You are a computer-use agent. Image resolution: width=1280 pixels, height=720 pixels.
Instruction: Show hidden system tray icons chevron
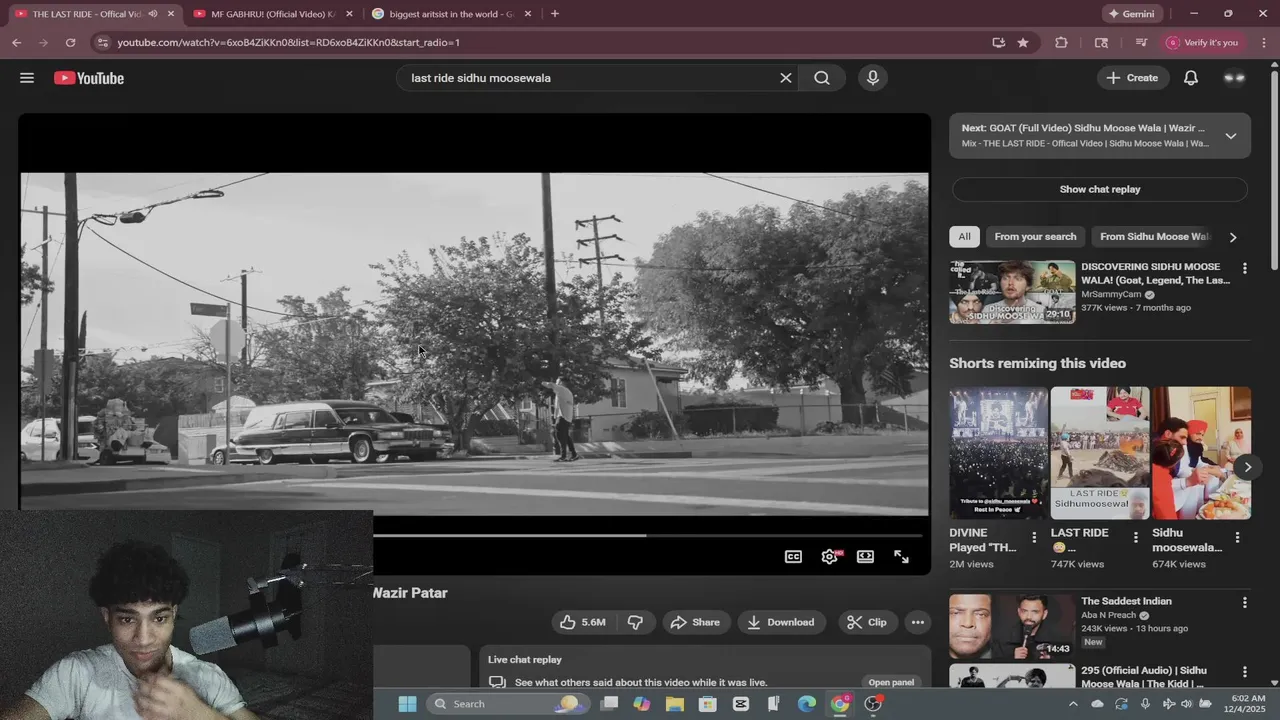coord(1074,704)
